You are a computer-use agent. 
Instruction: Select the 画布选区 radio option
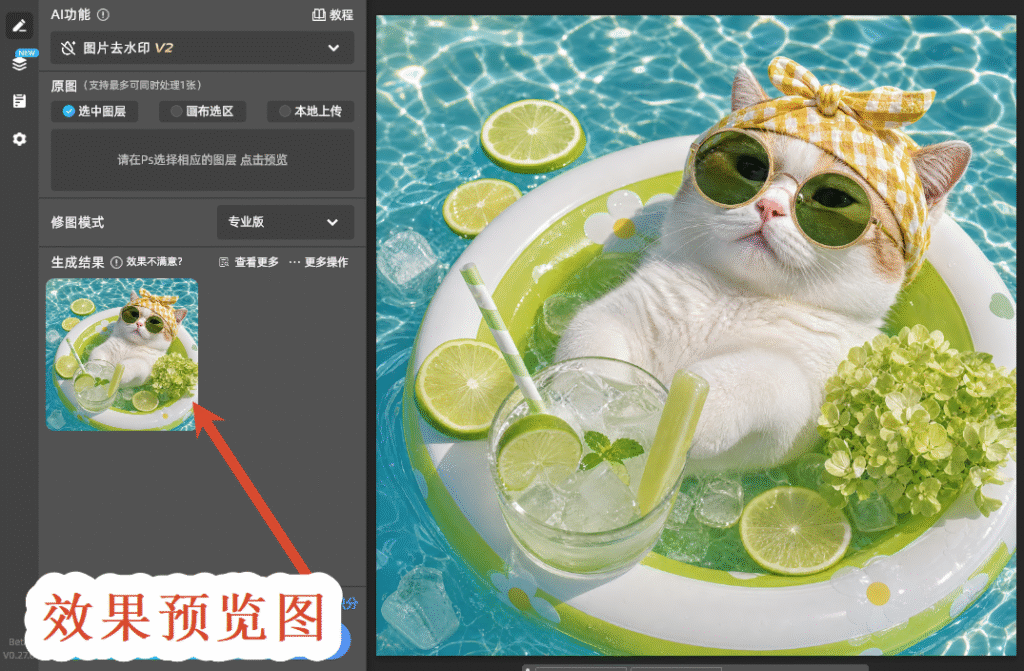(202, 111)
